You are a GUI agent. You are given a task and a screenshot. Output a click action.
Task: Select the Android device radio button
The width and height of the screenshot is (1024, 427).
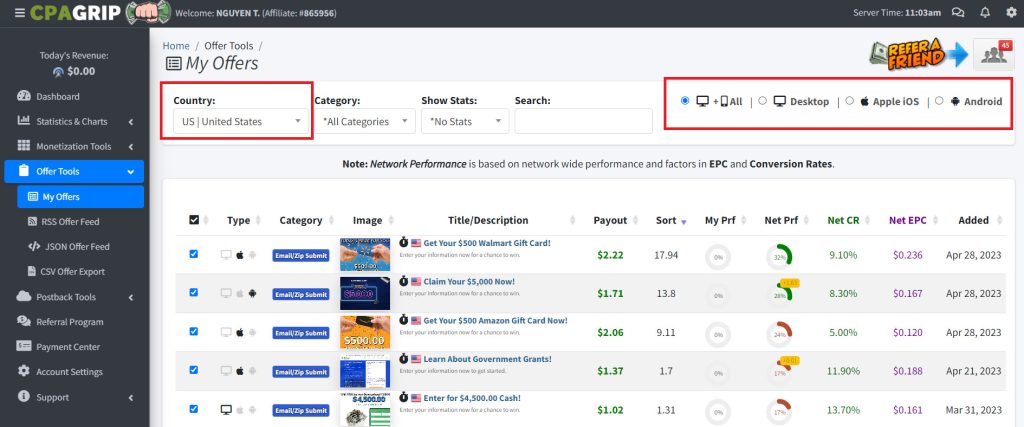939,101
